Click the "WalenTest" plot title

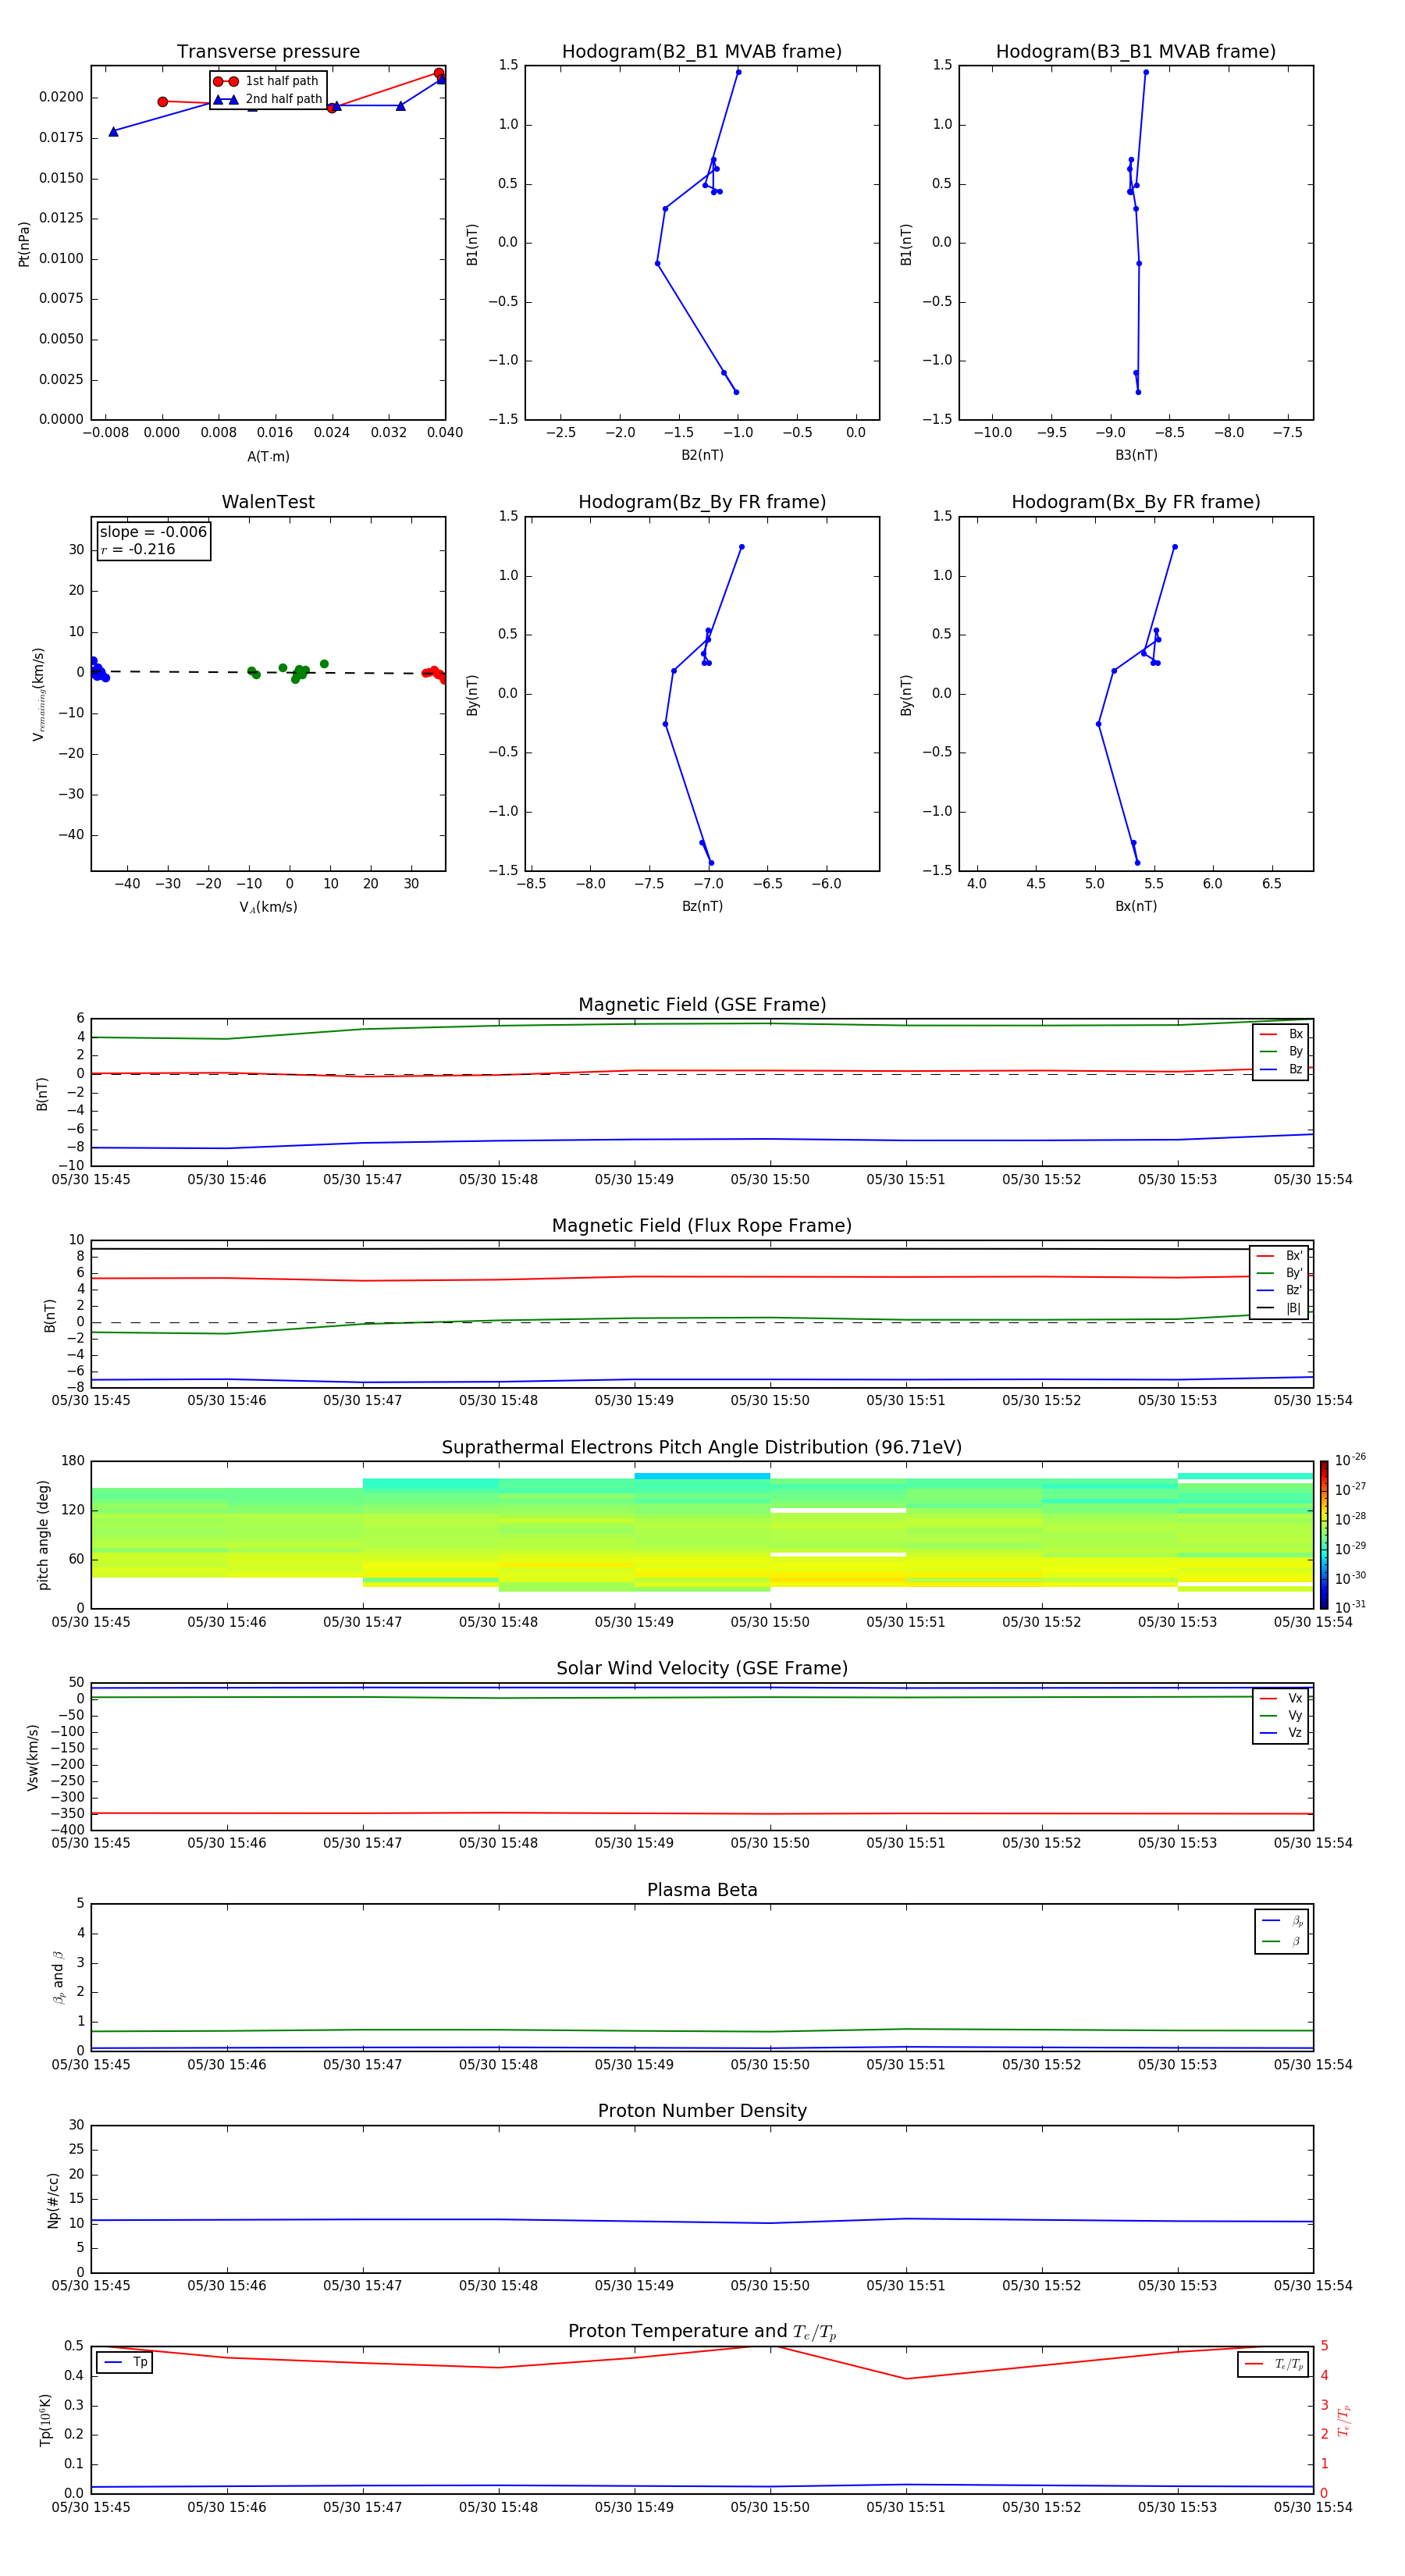click(x=268, y=502)
